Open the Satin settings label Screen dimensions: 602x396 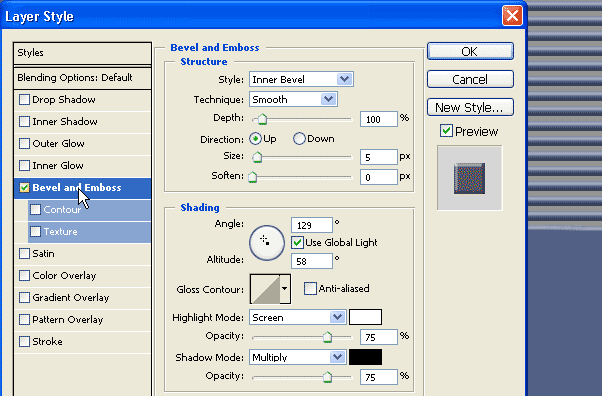(43, 254)
